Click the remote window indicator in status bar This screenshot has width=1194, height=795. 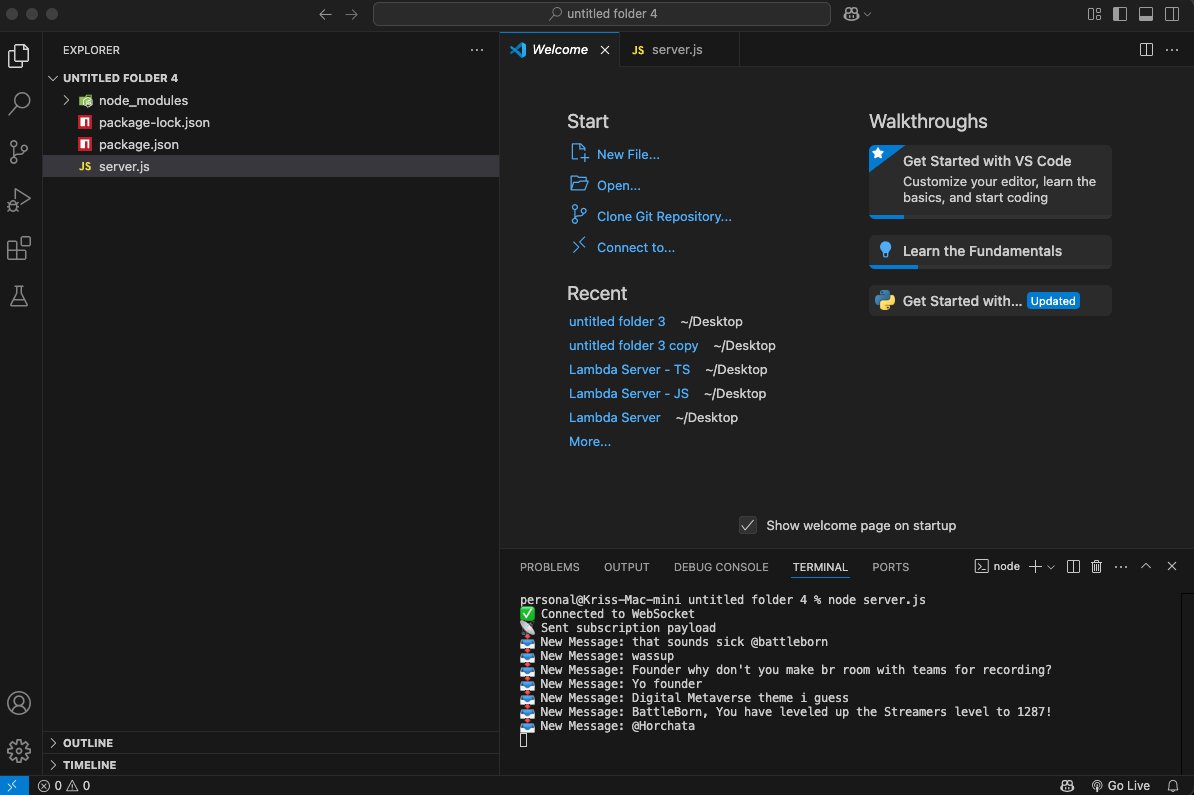click(14, 785)
